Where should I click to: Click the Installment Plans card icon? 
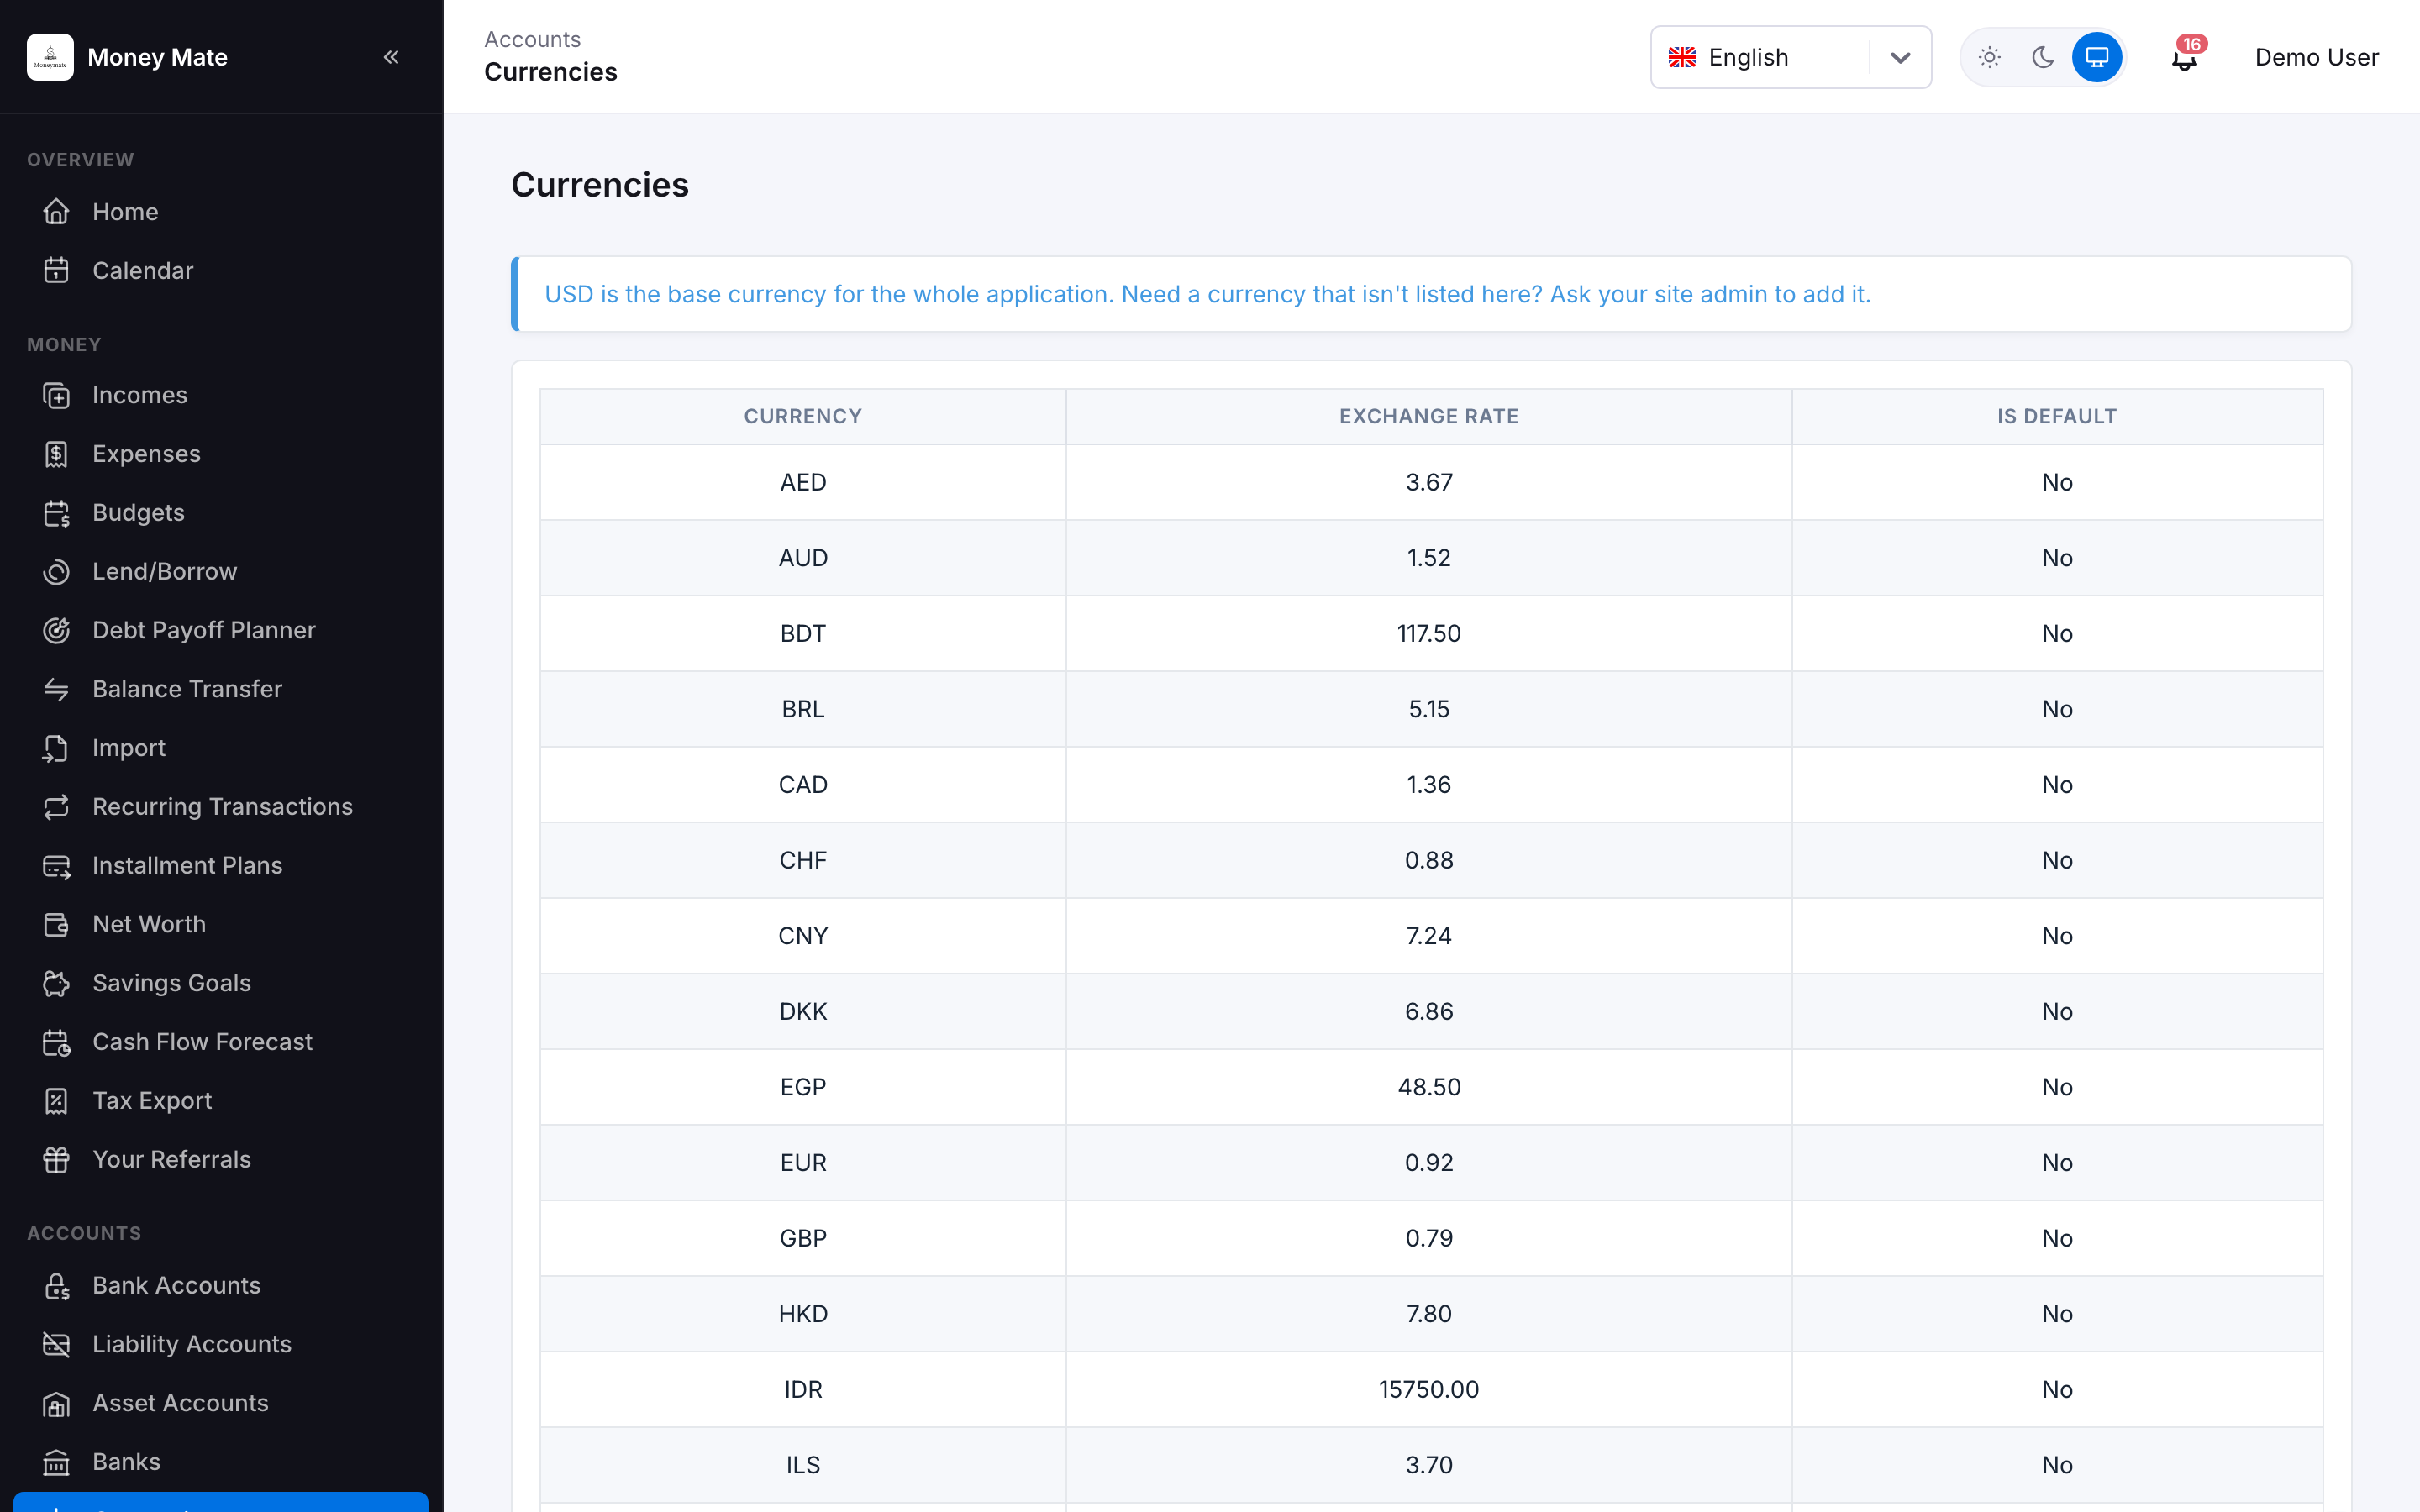pyautogui.click(x=56, y=865)
